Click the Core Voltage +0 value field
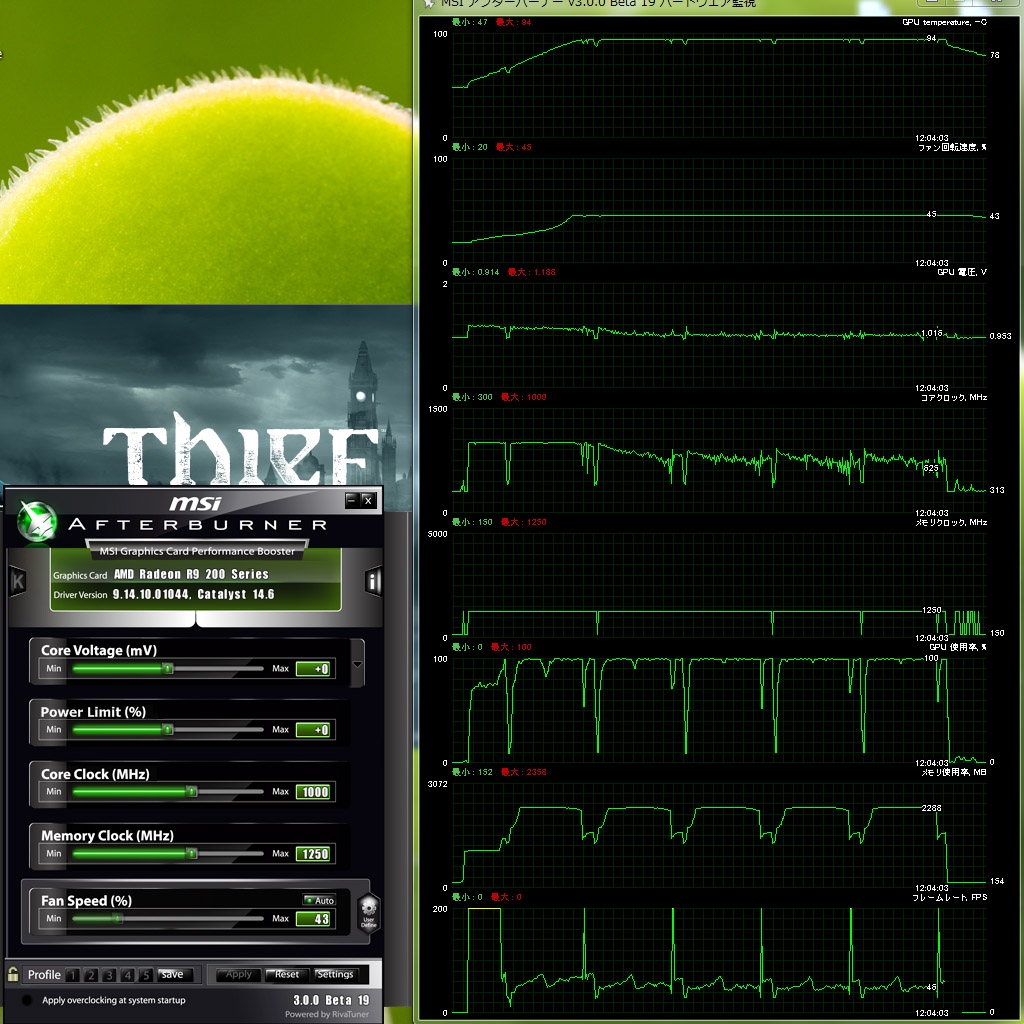Image resolution: width=1024 pixels, height=1024 pixels. point(313,669)
